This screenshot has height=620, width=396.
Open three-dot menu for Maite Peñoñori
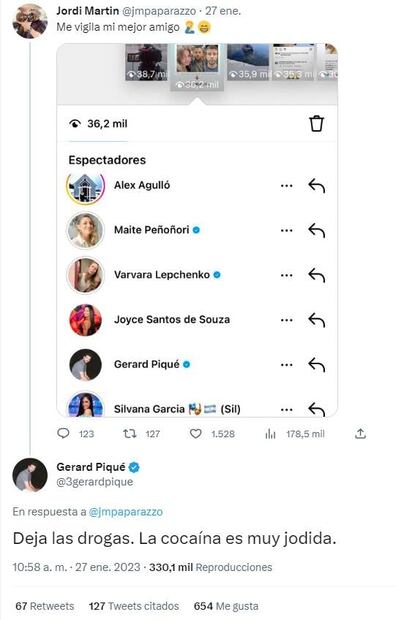tap(286, 230)
